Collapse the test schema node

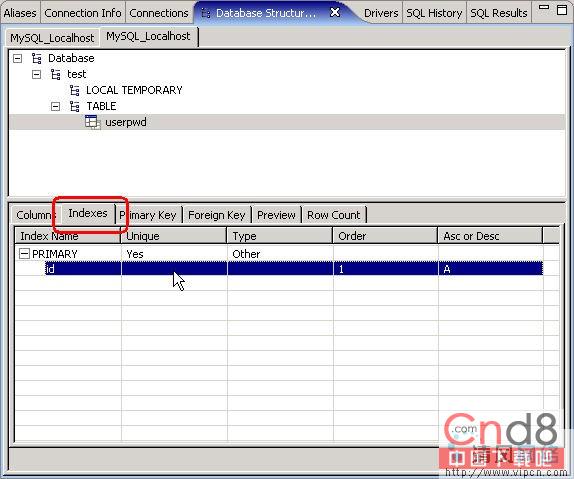[x=36, y=74]
